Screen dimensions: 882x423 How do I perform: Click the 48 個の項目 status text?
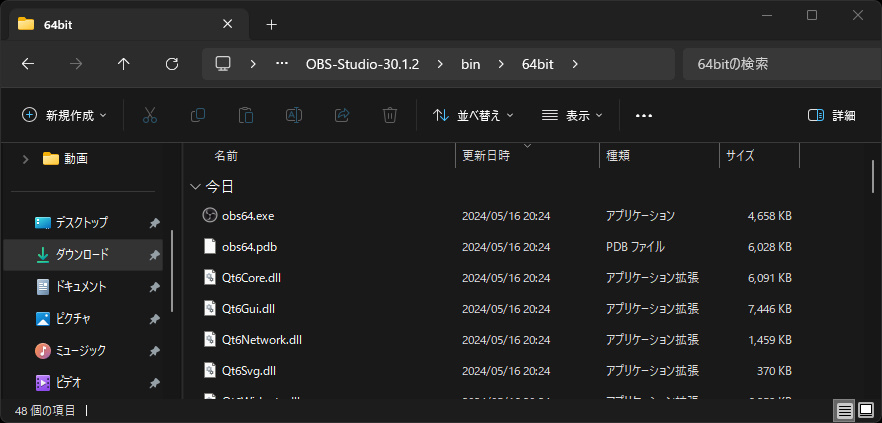pos(45,411)
